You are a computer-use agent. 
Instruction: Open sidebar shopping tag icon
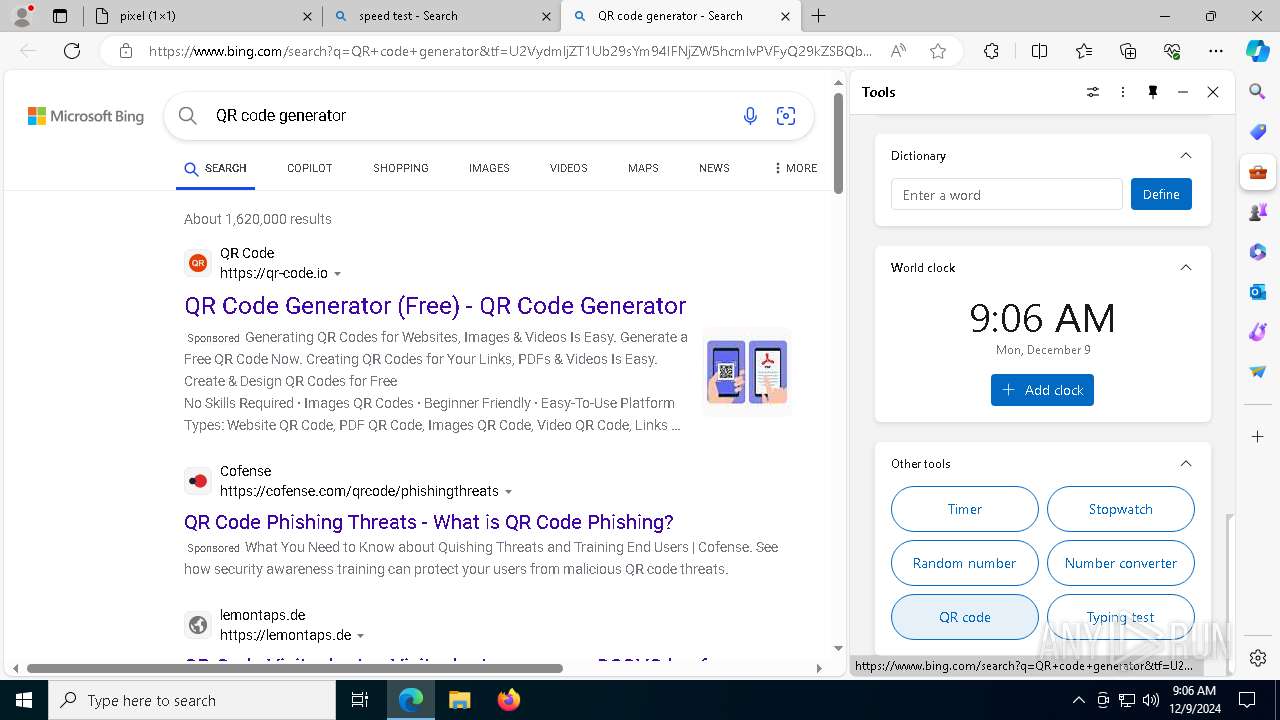point(1258,132)
